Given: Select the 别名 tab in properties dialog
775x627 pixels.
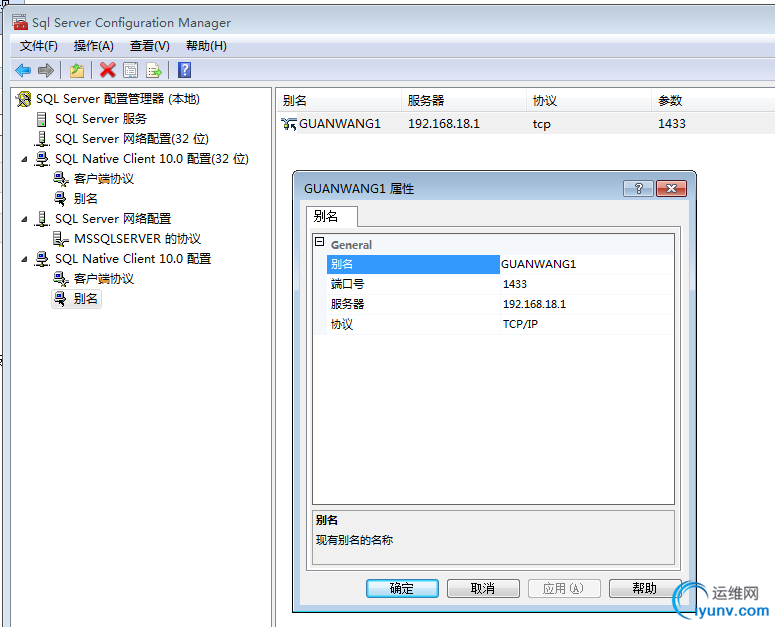Looking at the screenshot, I should pos(331,216).
